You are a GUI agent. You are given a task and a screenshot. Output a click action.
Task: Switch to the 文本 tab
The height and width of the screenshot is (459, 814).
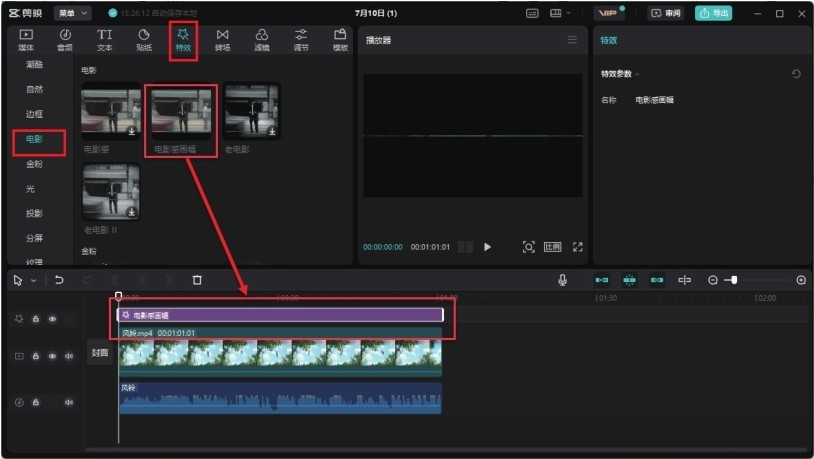[104, 39]
